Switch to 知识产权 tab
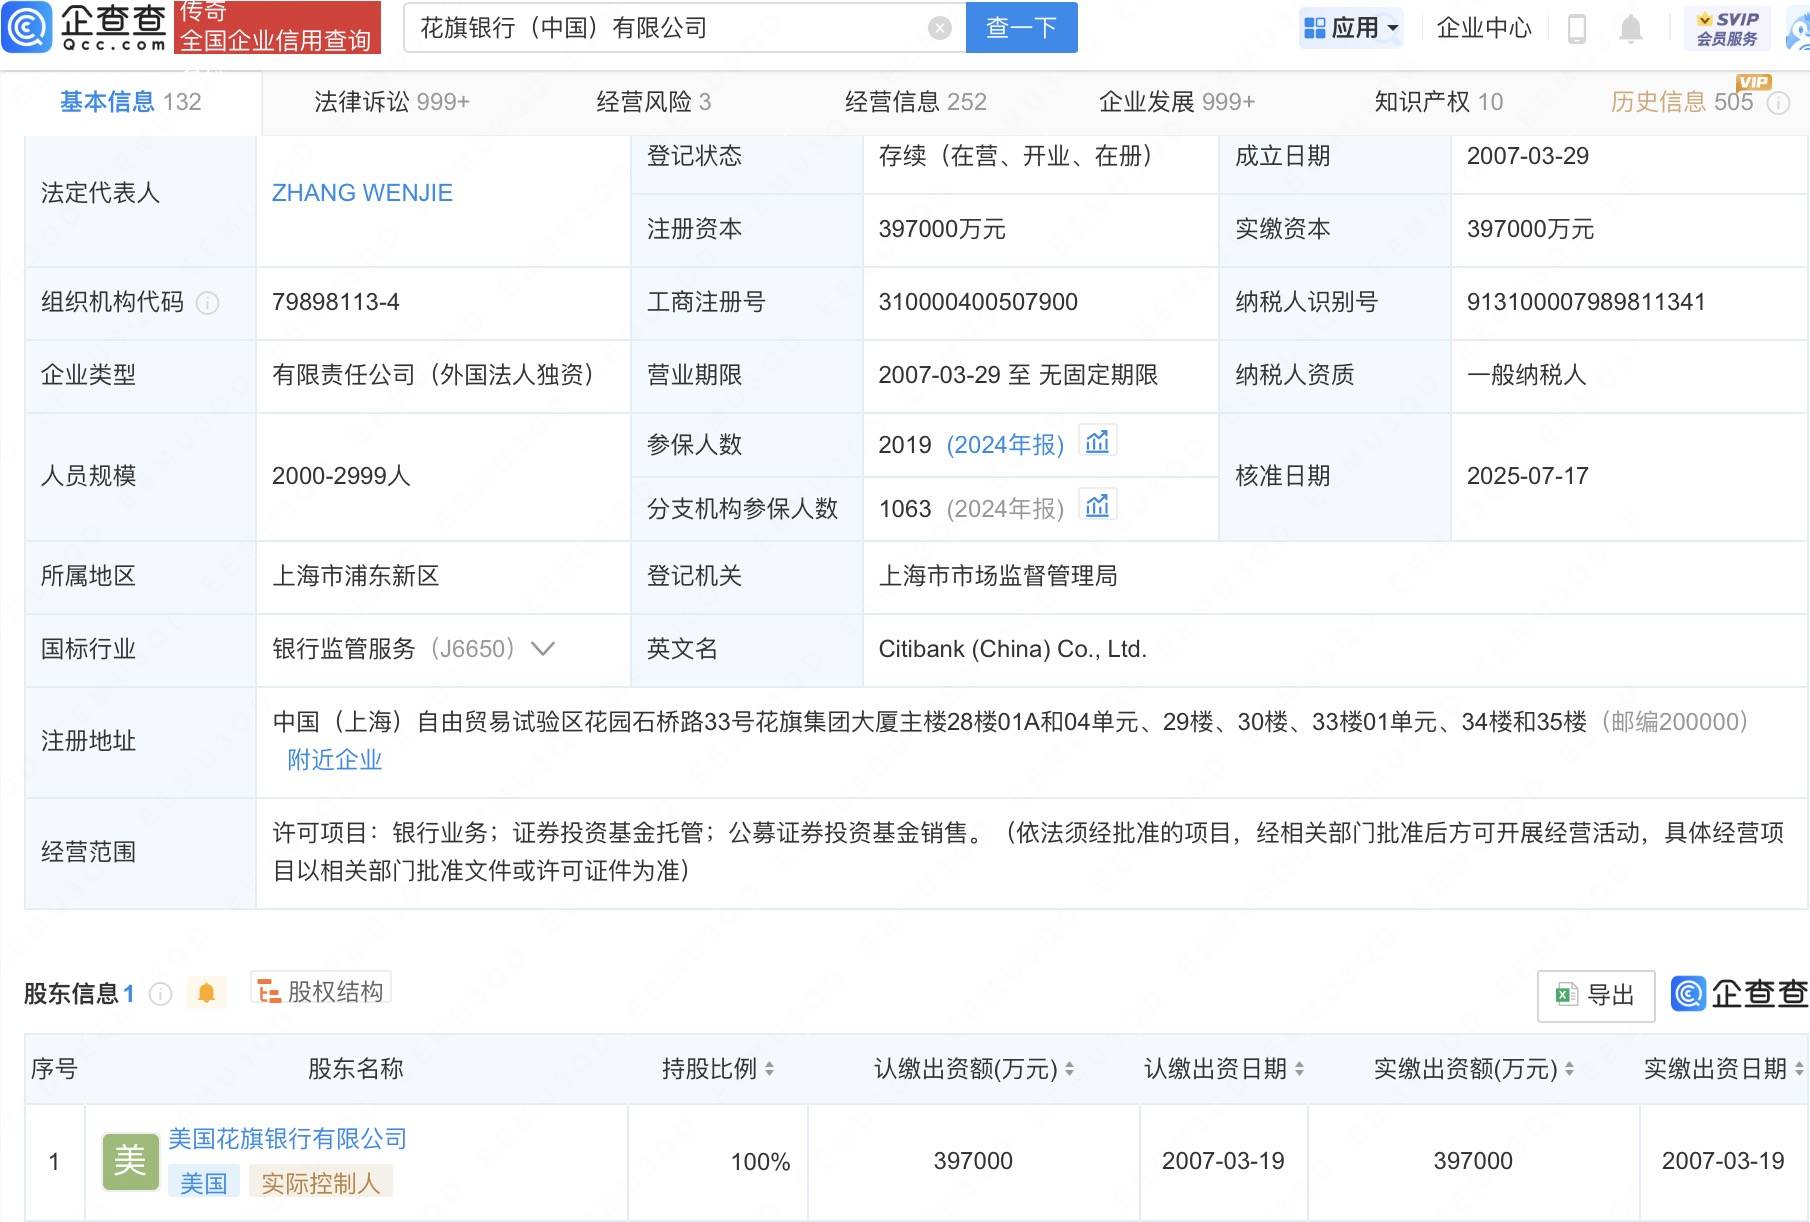This screenshot has width=1810, height=1222. point(1438,102)
